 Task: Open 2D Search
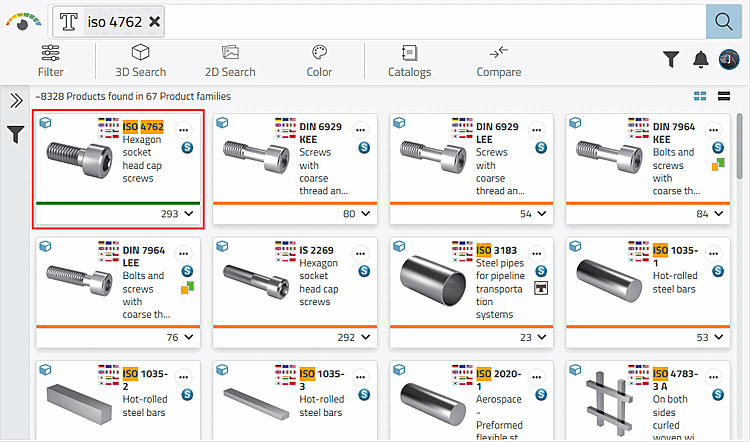point(230,60)
